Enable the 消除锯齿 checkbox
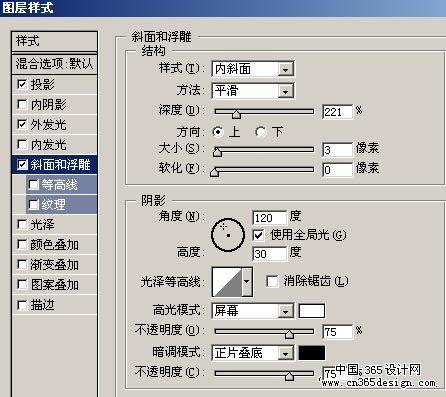446x397 pixels. pyautogui.click(x=272, y=281)
